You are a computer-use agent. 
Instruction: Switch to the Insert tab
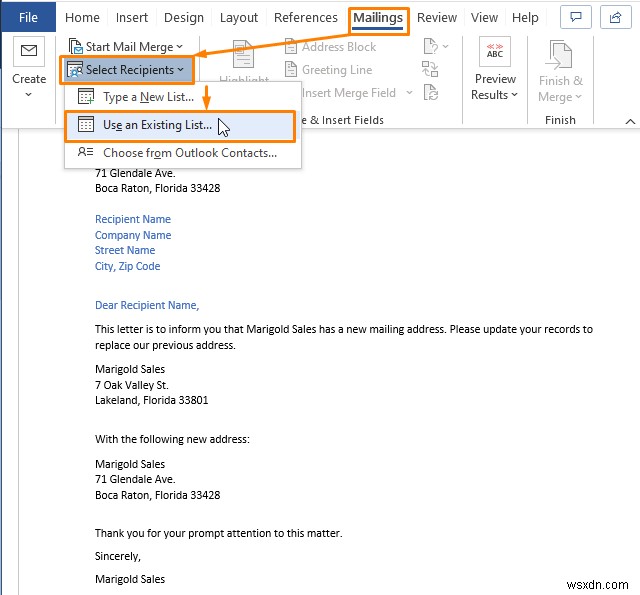(x=131, y=18)
